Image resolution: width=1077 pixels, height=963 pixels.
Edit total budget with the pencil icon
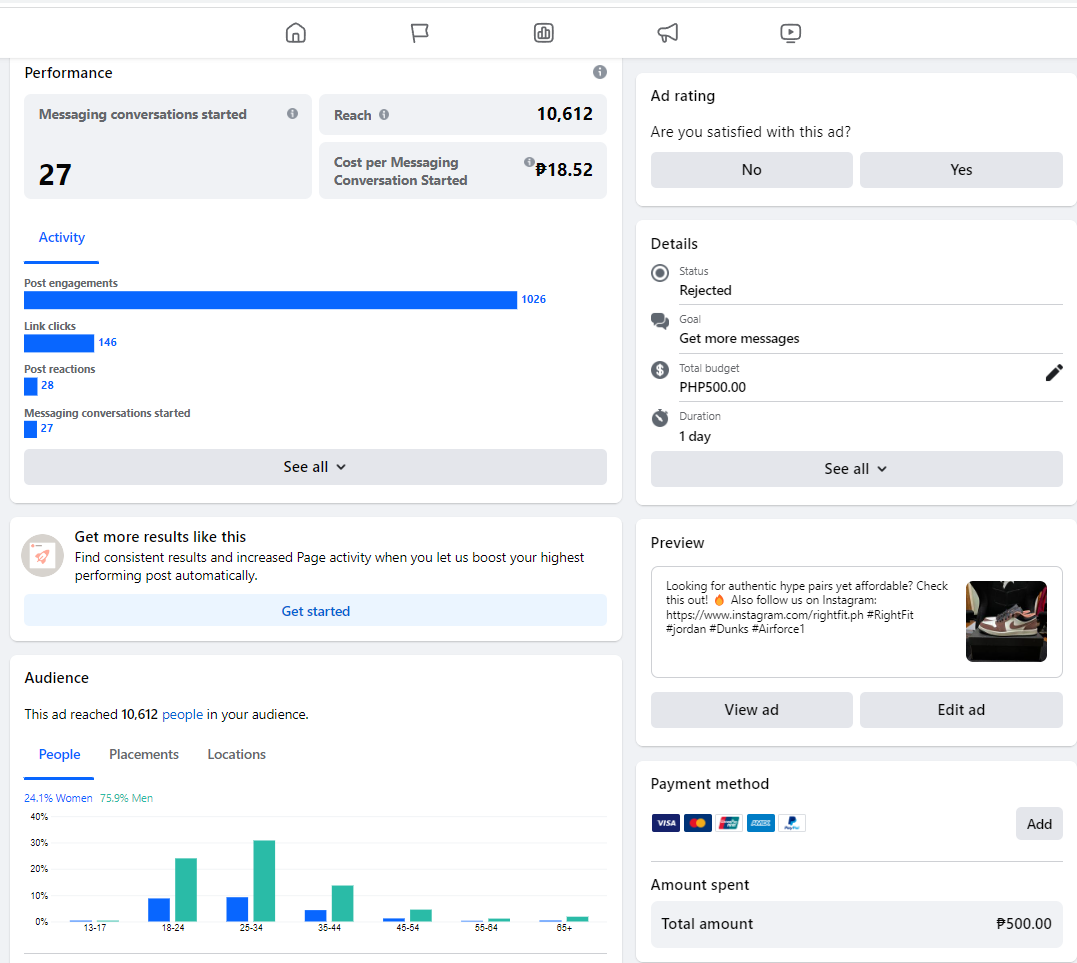1054,373
